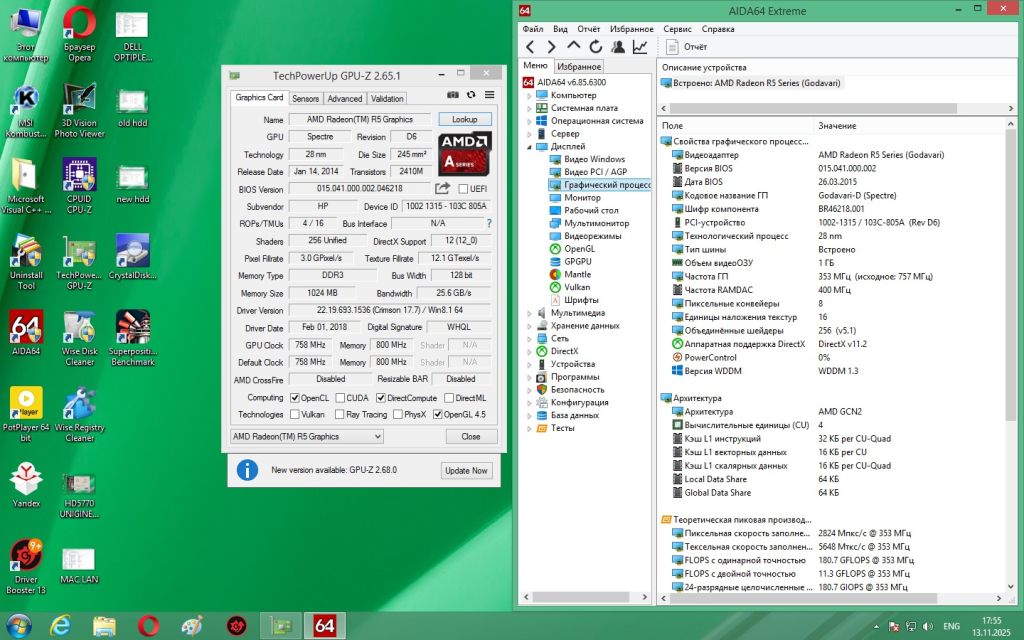
Task: Select PotPlayer 64 bit desktop icon
Action: click(26, 414)
